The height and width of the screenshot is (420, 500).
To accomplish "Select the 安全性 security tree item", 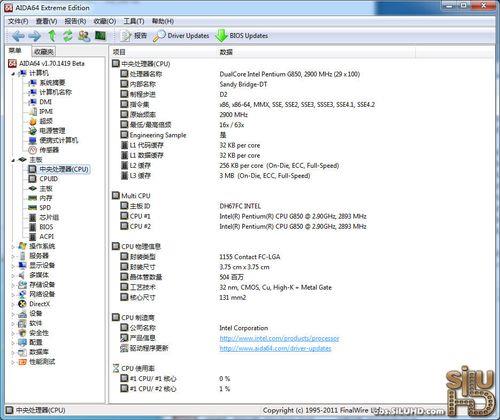I will (x=34, y=333).
